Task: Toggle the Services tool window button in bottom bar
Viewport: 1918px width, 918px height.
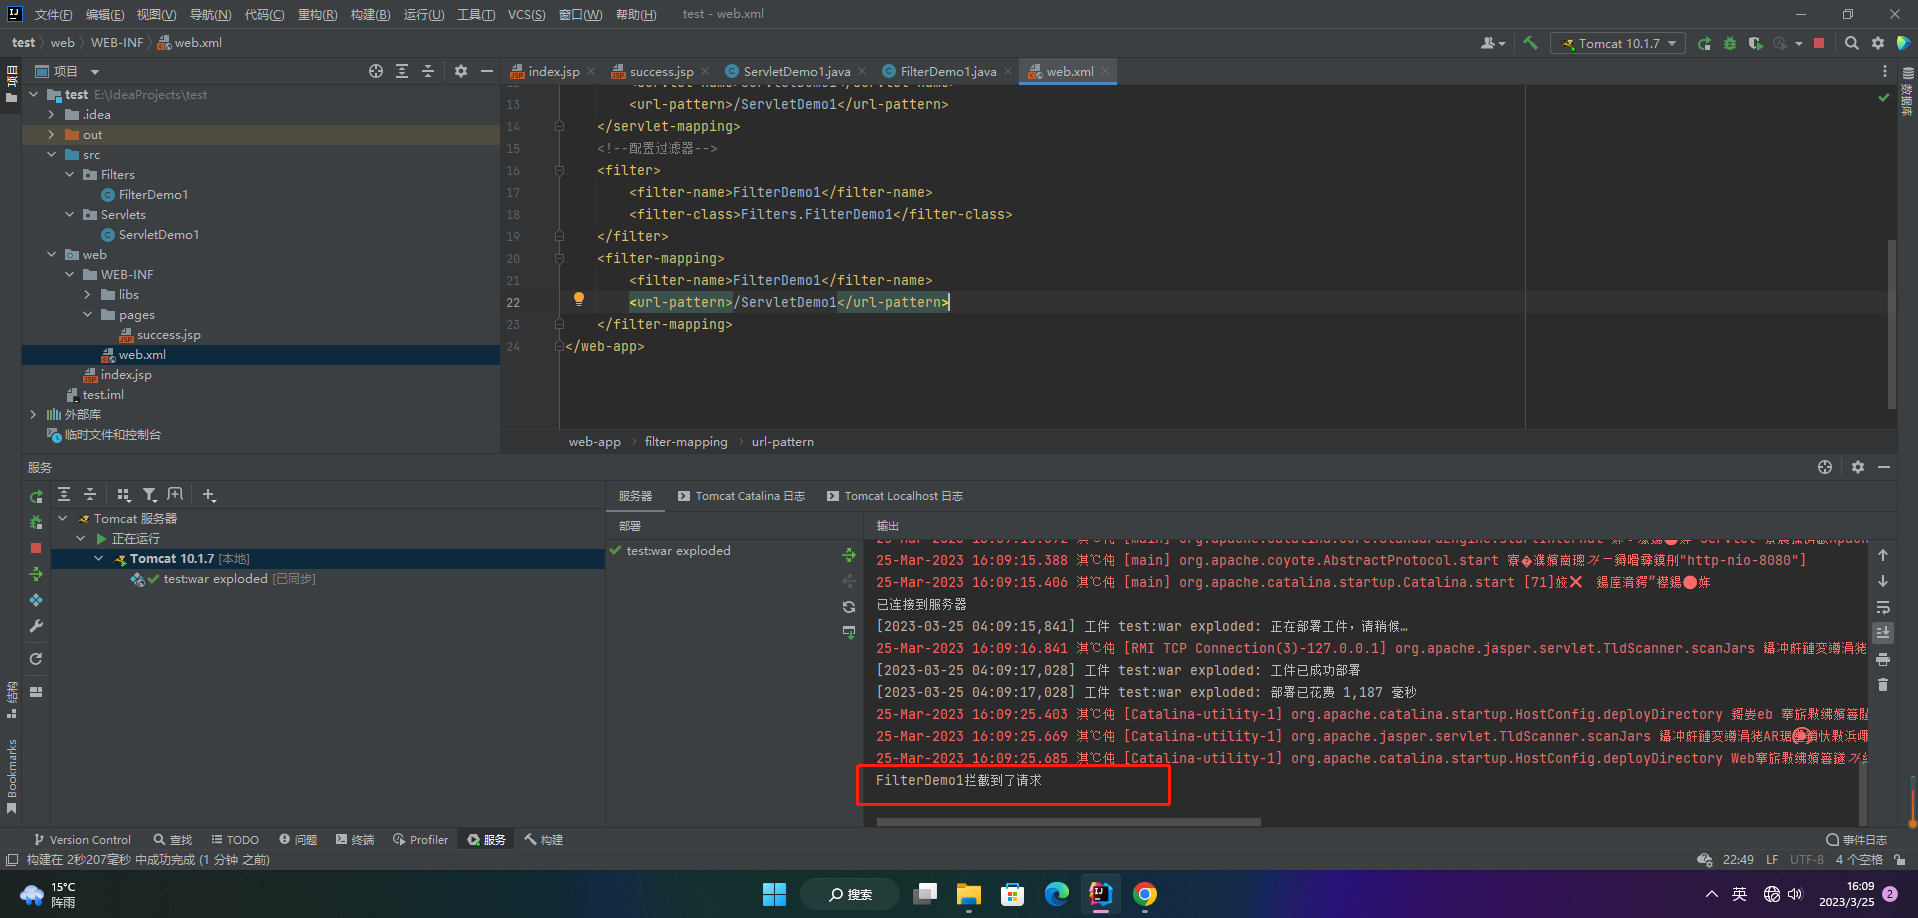Action: pyautogui.click(x=487, y=840)
